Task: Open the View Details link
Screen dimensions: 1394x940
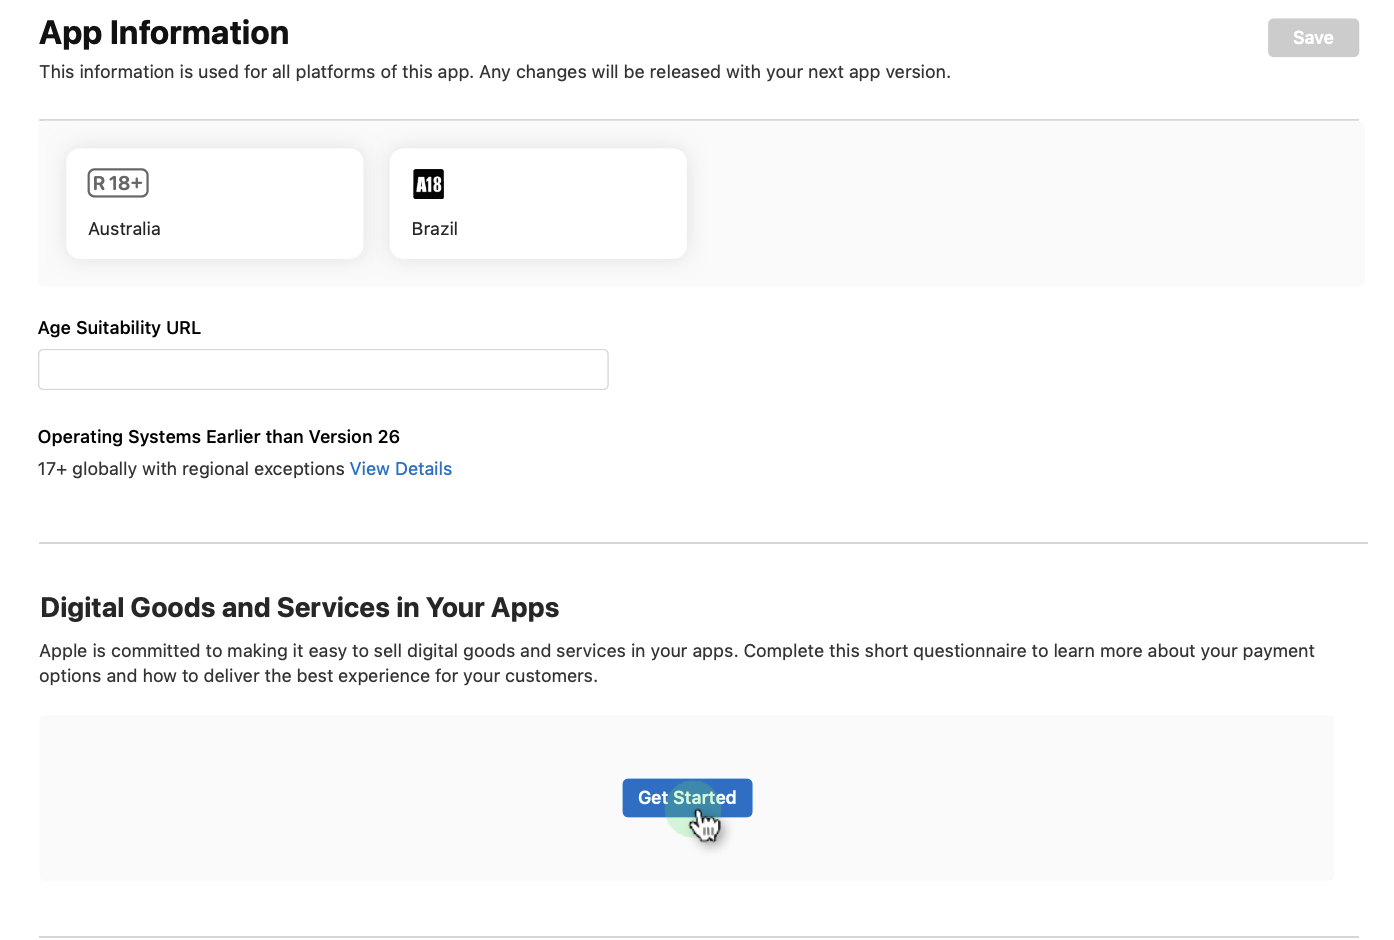Action: [x=401, y=469]
